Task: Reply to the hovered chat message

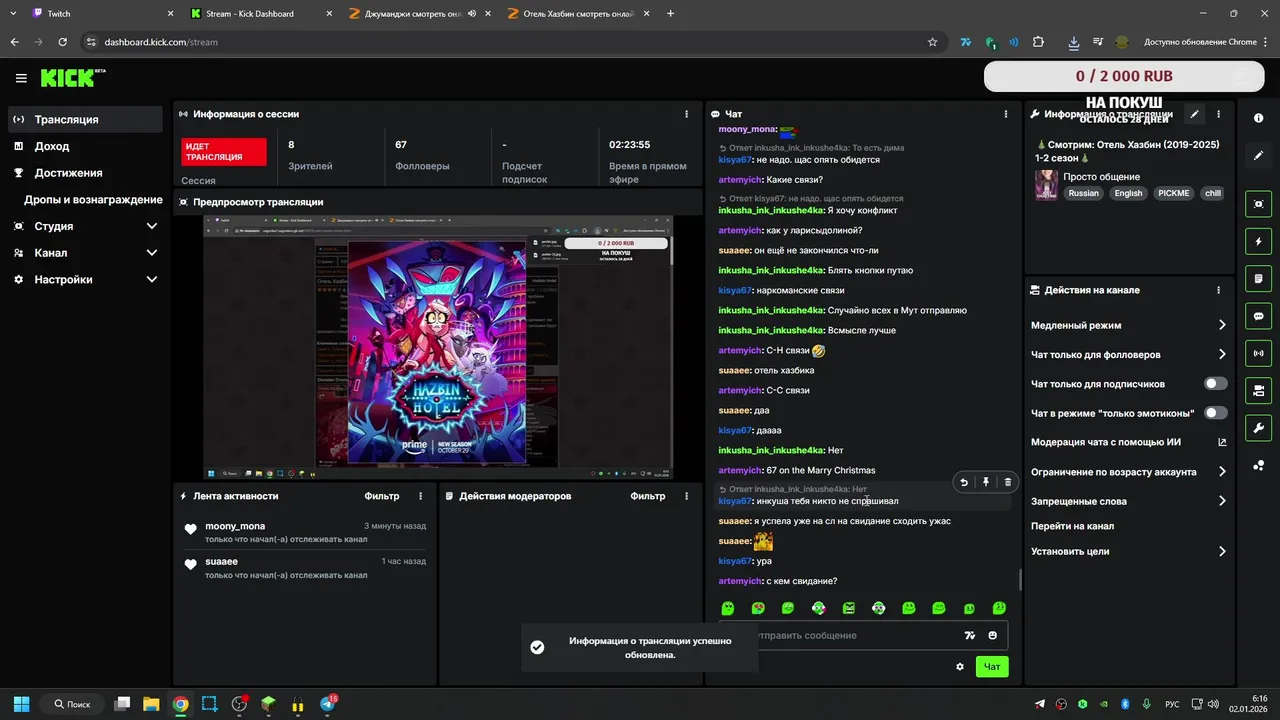Action: (x=964, y=482)
